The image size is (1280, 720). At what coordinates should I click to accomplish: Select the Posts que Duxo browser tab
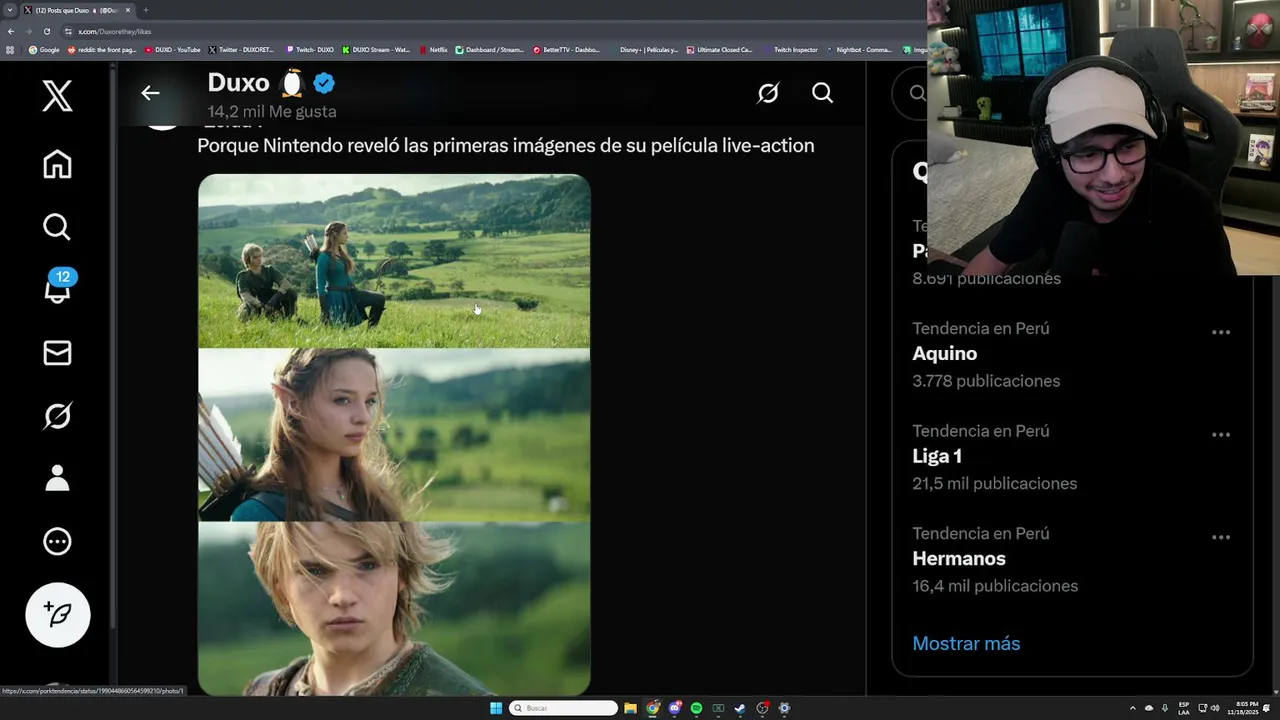pos(77,10)
